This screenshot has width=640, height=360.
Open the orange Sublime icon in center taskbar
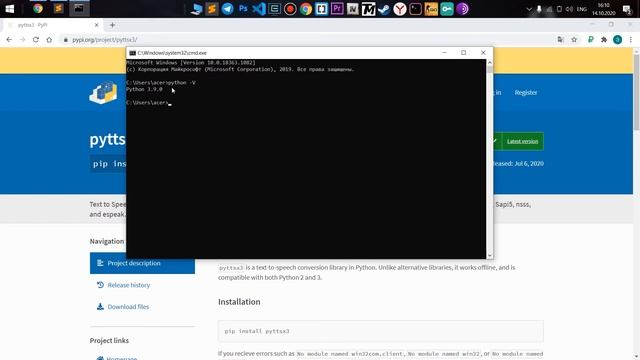[212, 9]
